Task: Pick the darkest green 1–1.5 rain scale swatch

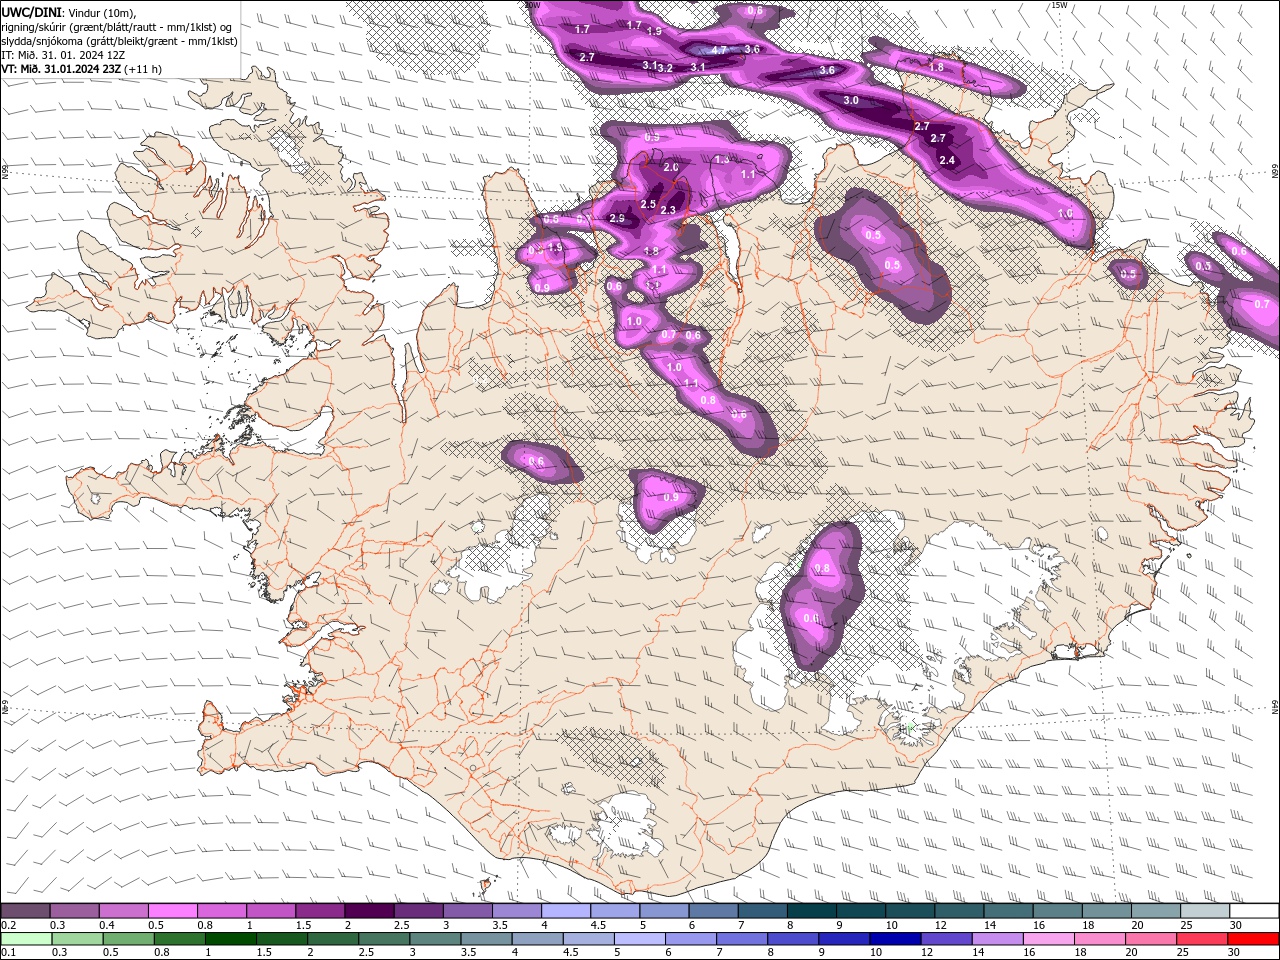Action: (230, 938)
